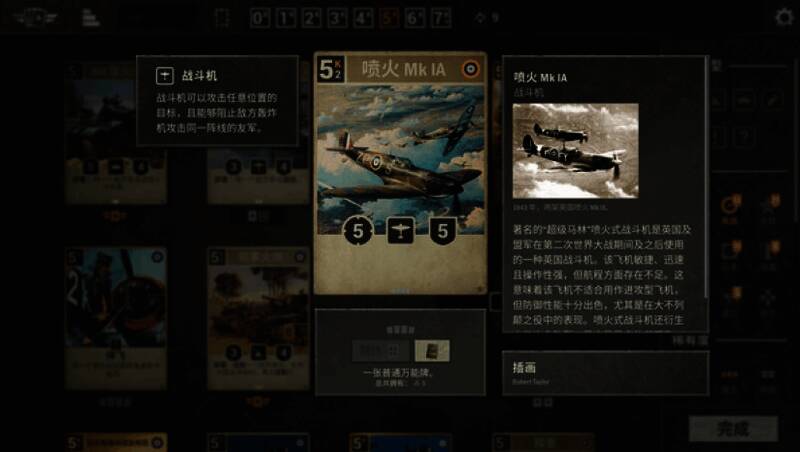Click the 3 cost filter box
Viewport: 800px width, 452px height.
(x=337, y=19)
